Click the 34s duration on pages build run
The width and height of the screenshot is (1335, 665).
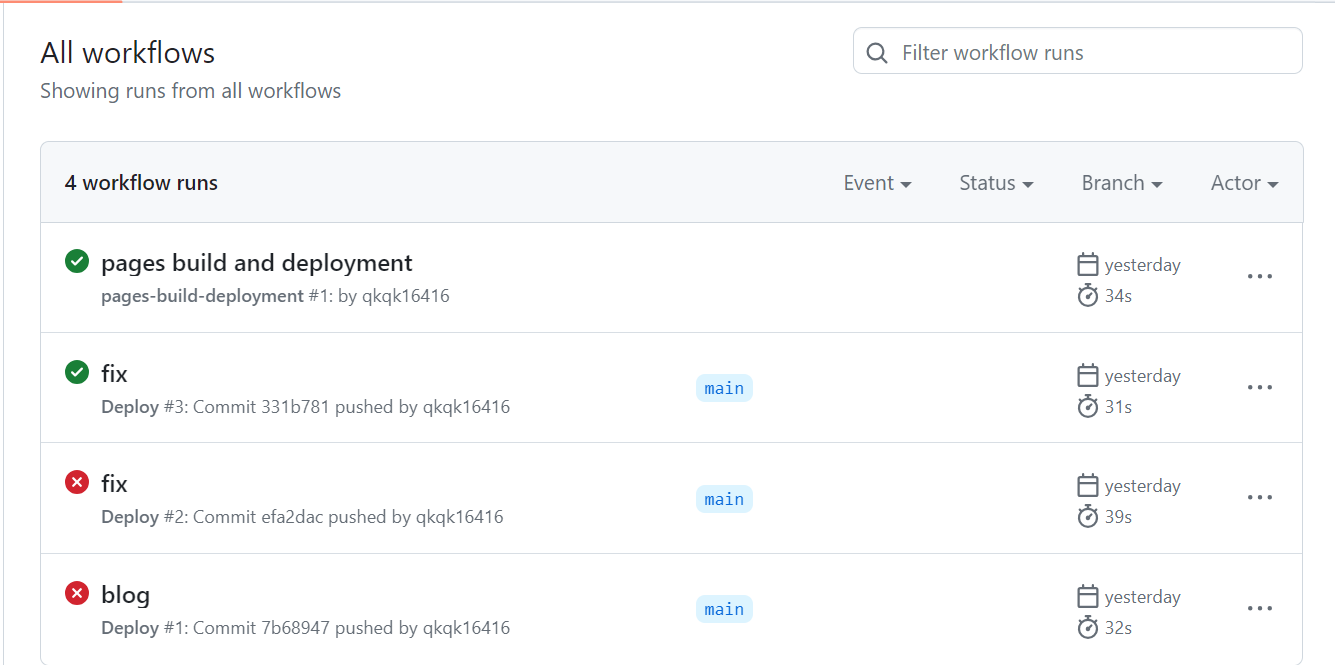click(x=1118, y=296)
